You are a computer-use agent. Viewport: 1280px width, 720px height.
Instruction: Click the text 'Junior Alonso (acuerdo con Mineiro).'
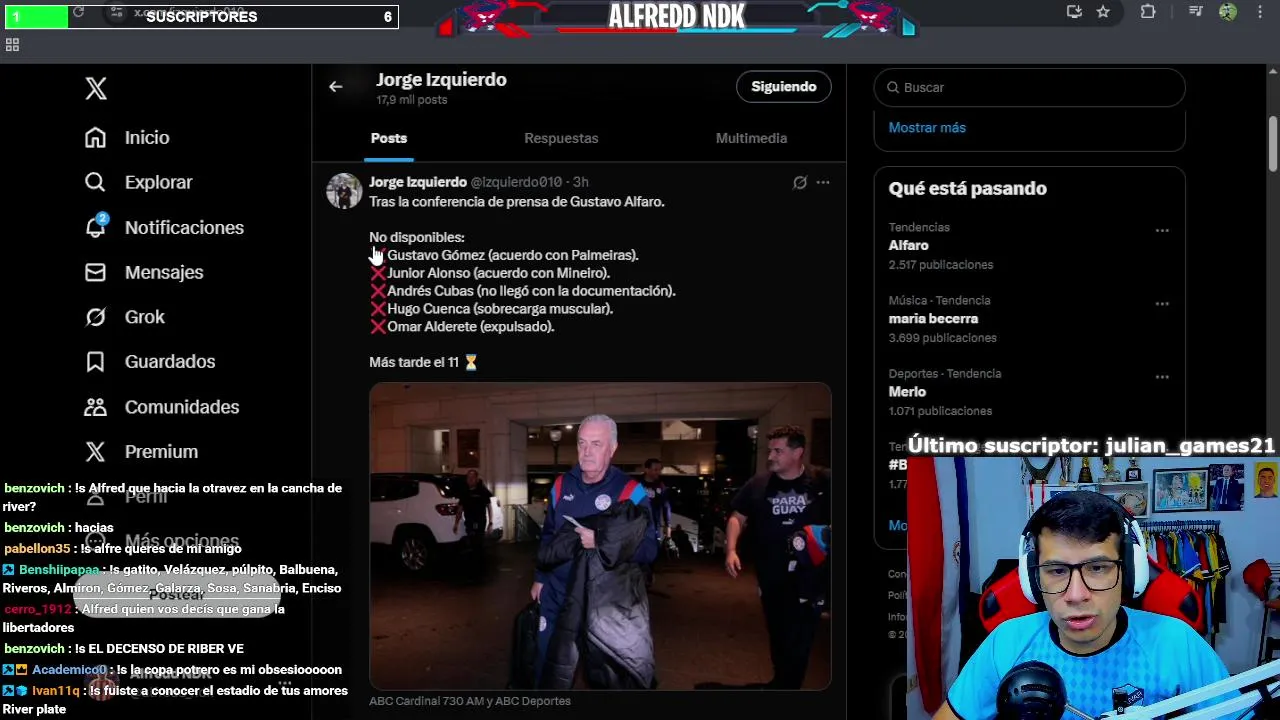tap(498, 273)
